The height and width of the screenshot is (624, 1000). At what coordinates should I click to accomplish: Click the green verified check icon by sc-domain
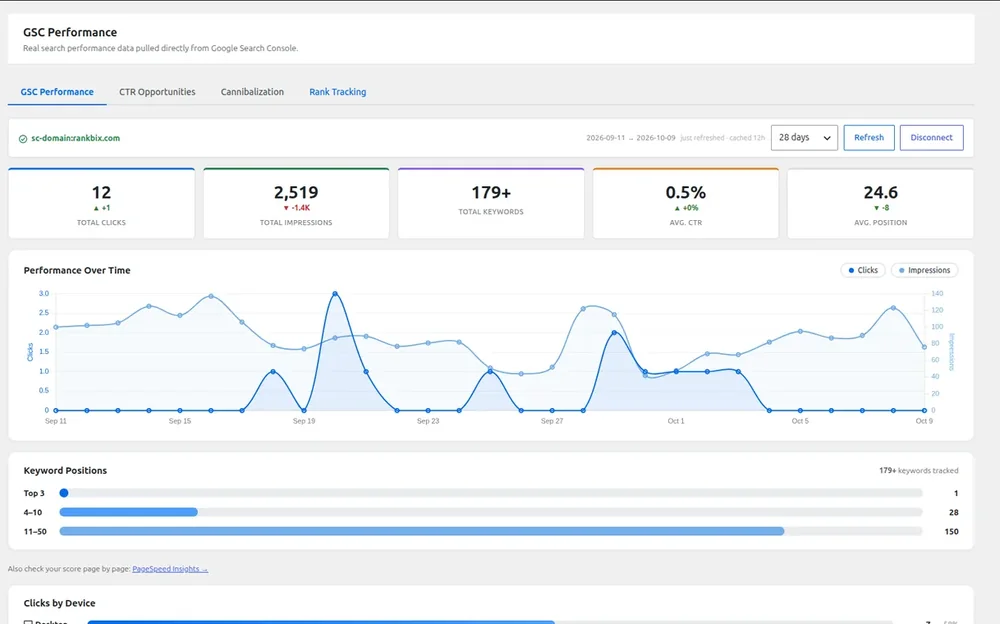tap(23, 138)
